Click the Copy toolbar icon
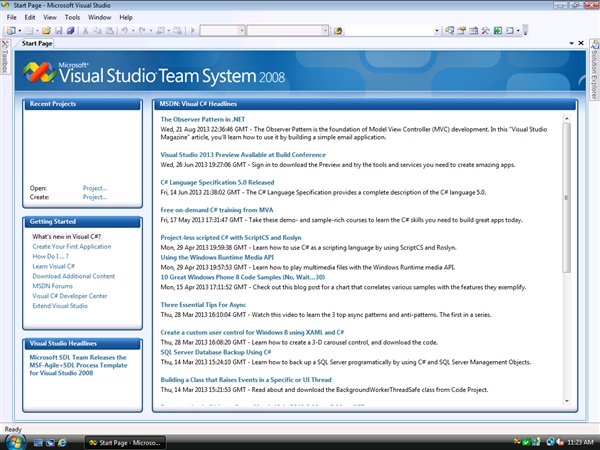This screenshot has width=600, height=450. click(98, 31)
